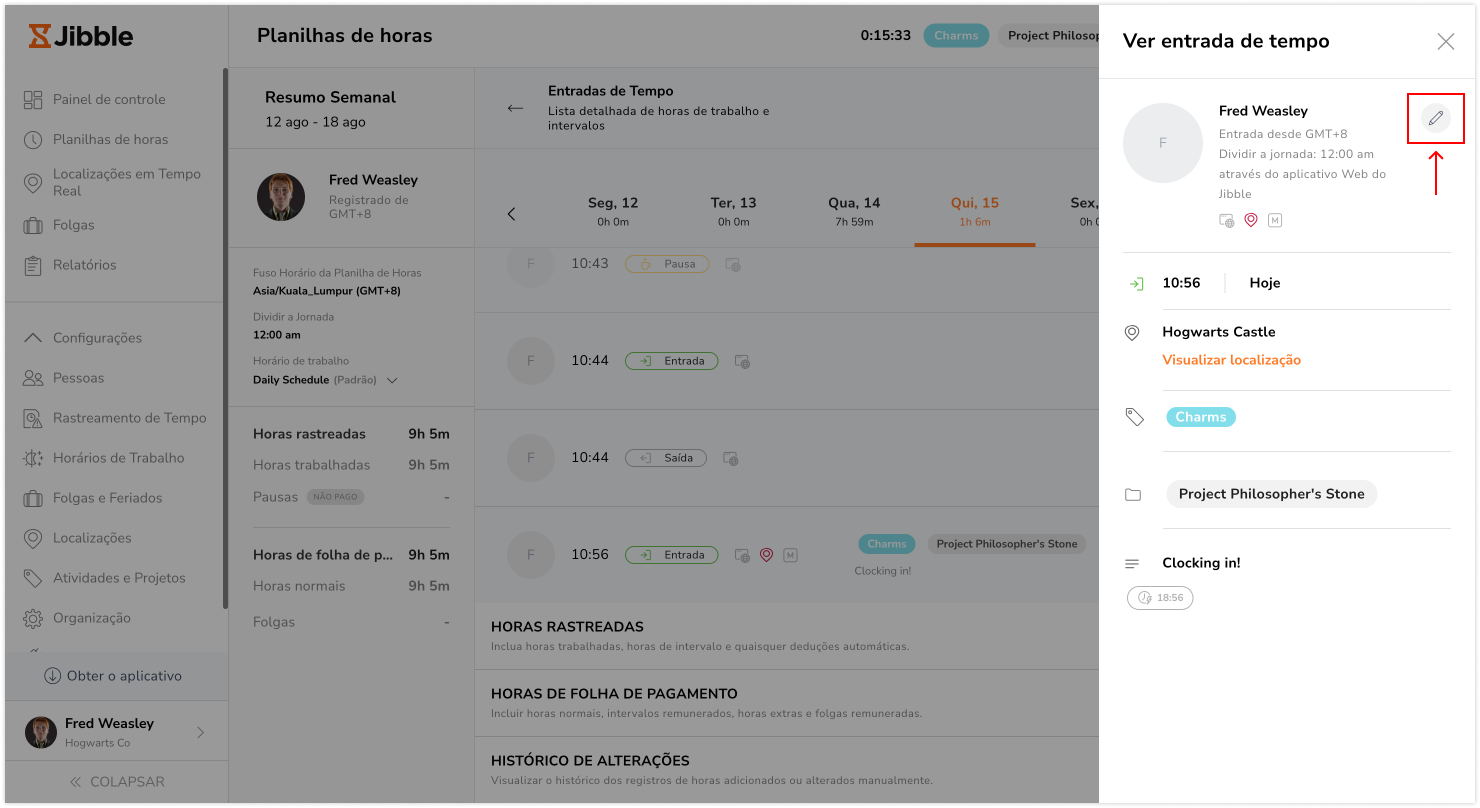The image size is (1480, 808).
Task: Expand the Daily Schedule dropdown
Action: pos(392,380)
